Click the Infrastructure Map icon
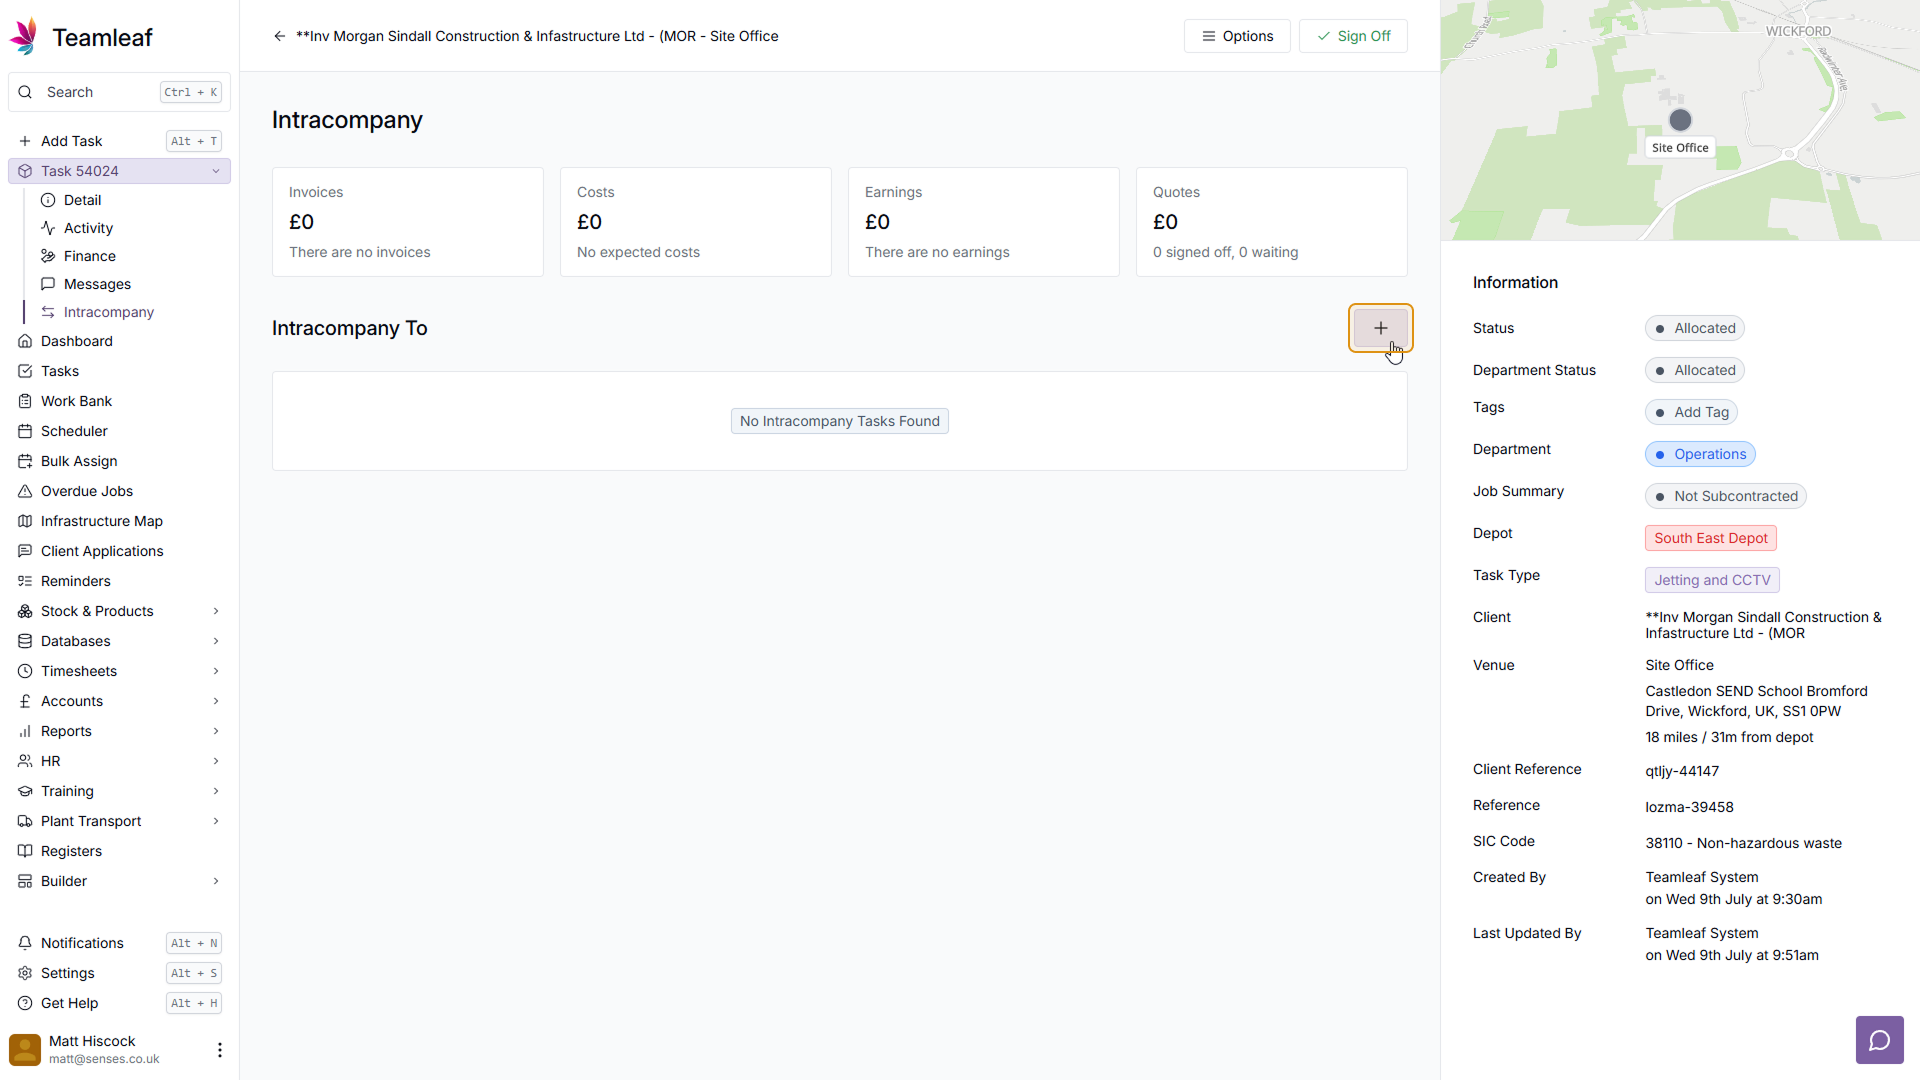The image size is (1920, 1080). [x=25, y=521]
